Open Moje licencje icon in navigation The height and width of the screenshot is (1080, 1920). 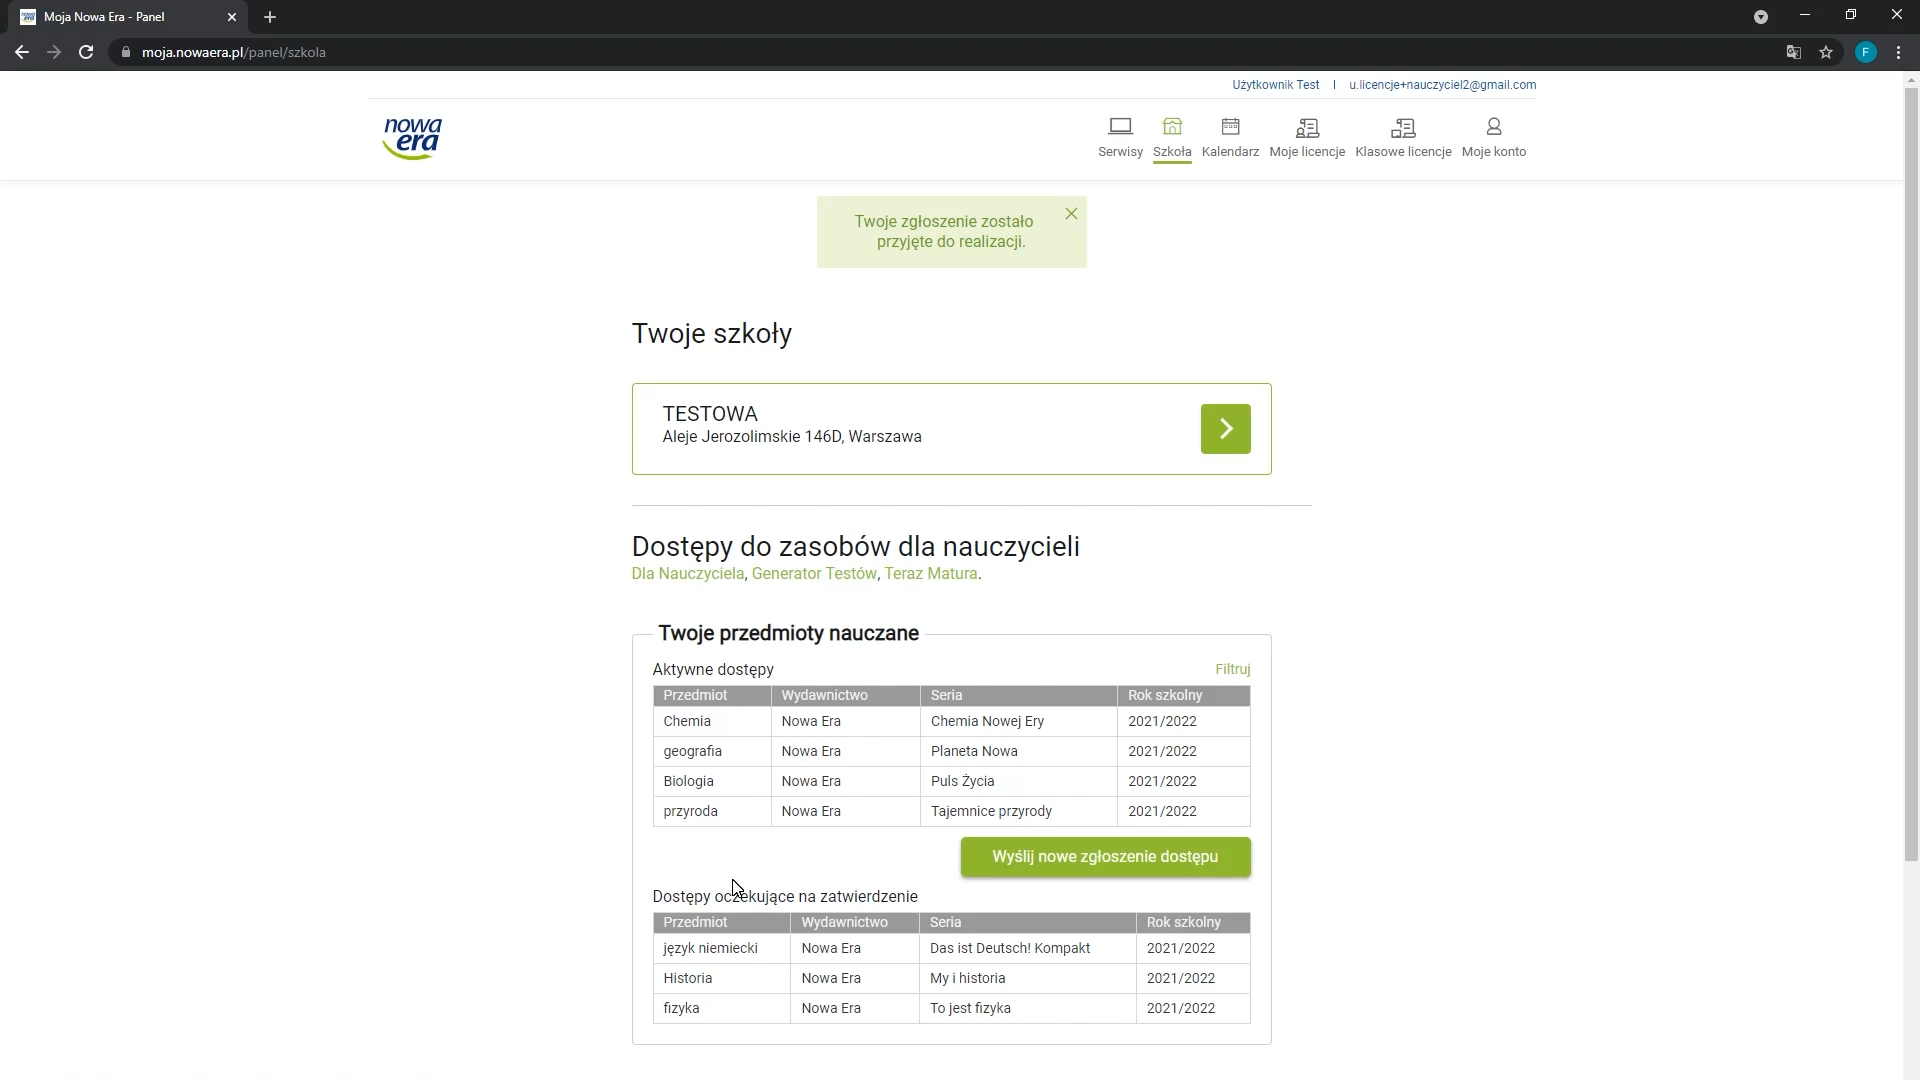(1307, 128)
